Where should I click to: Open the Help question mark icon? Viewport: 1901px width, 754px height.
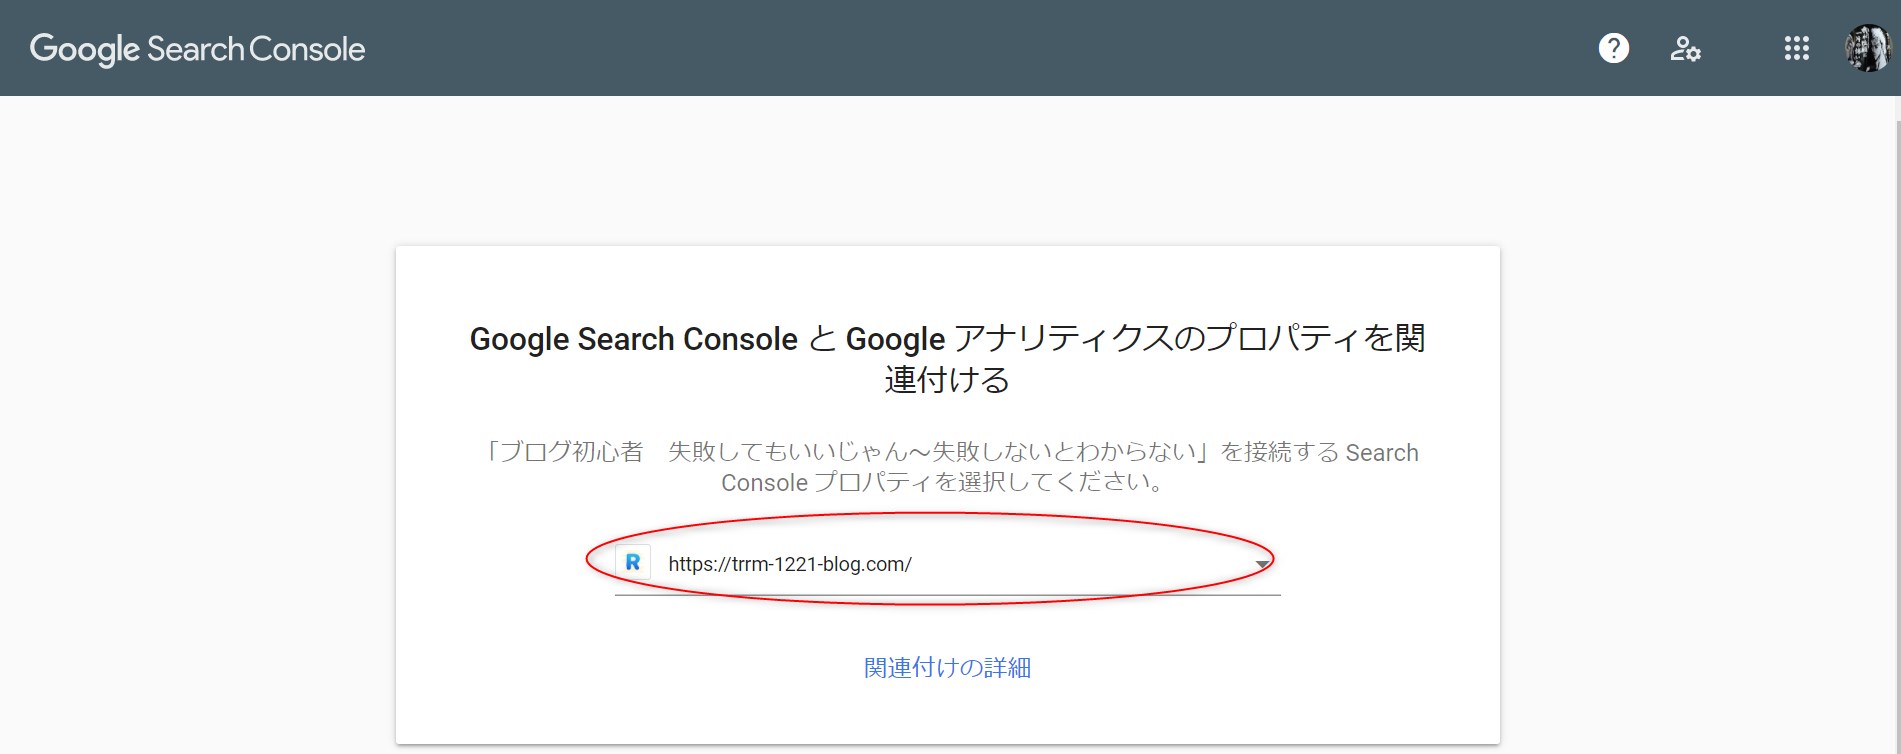pos(1613,48)
